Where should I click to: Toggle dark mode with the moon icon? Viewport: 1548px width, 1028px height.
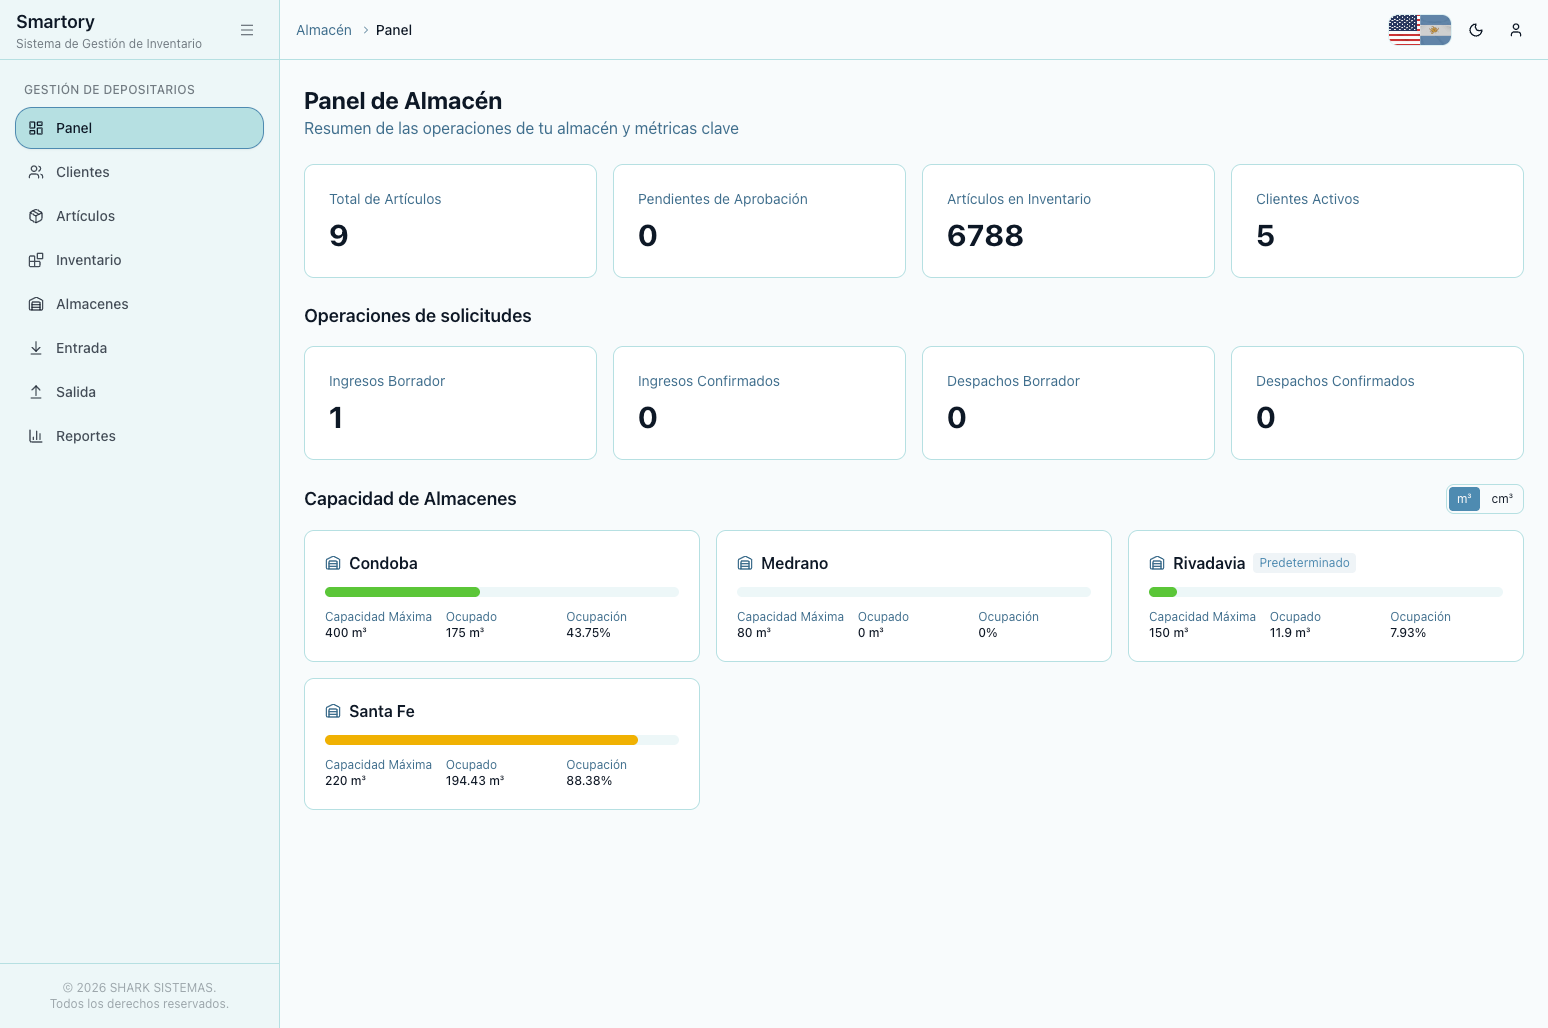(x=1476, y=30)
